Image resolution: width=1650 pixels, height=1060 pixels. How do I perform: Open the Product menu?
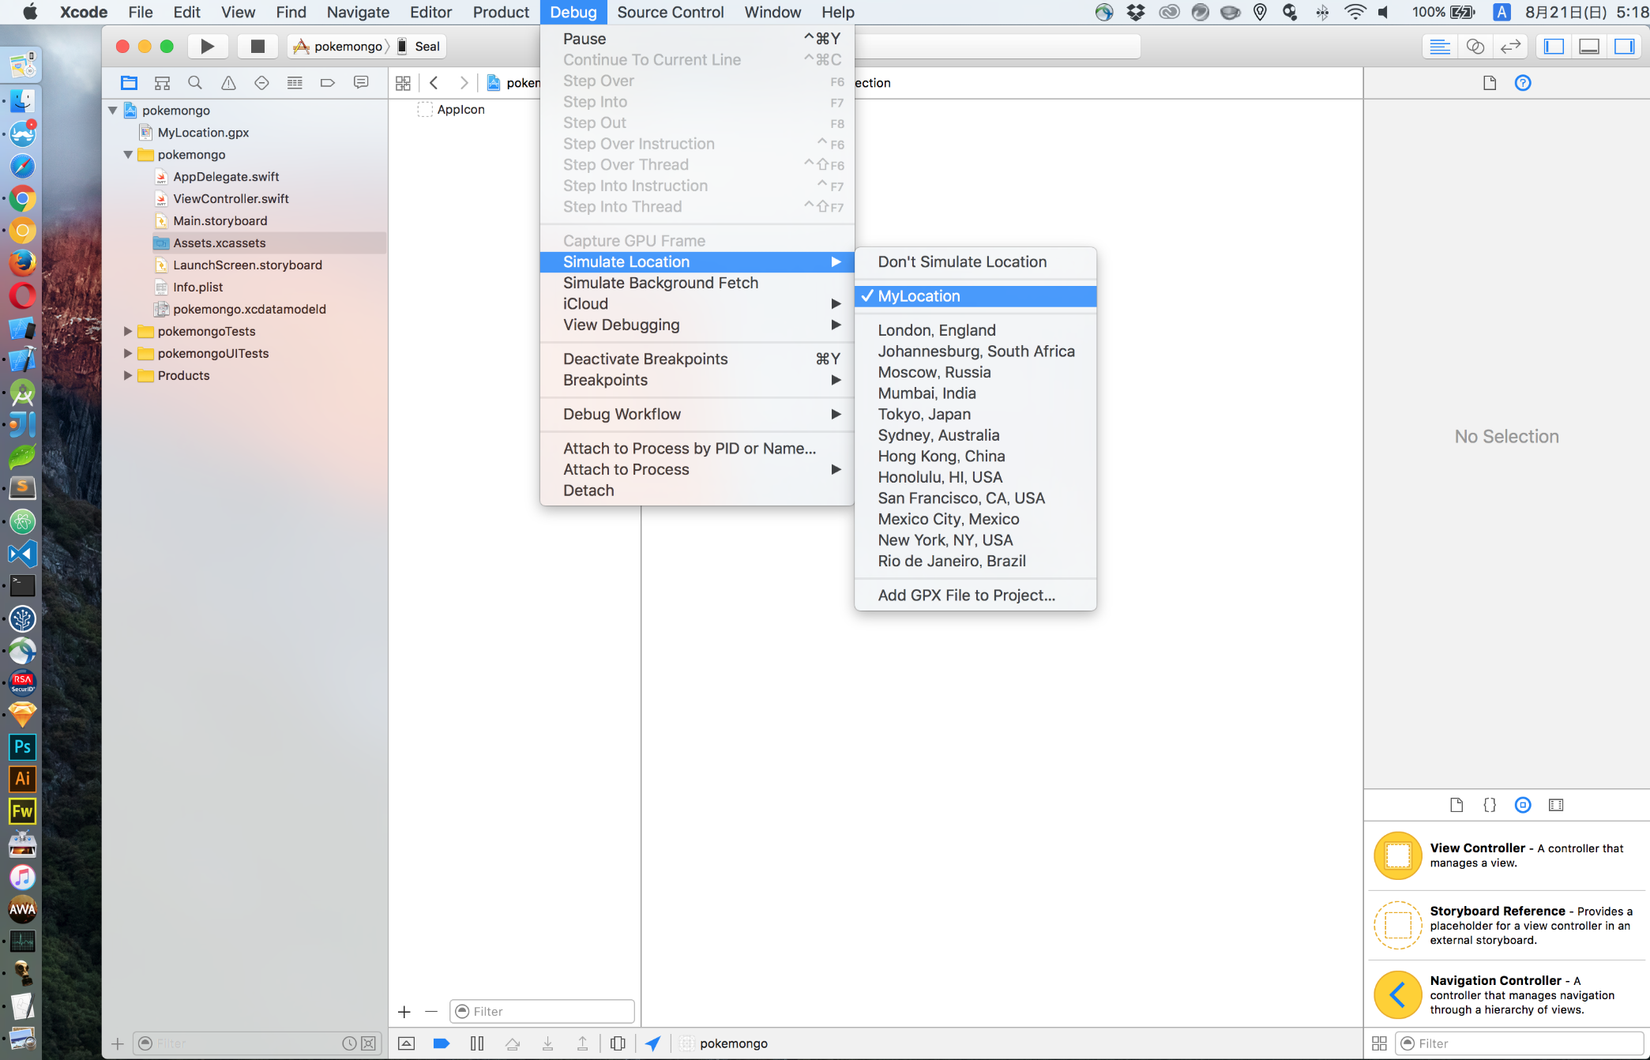tap(500, 12)
